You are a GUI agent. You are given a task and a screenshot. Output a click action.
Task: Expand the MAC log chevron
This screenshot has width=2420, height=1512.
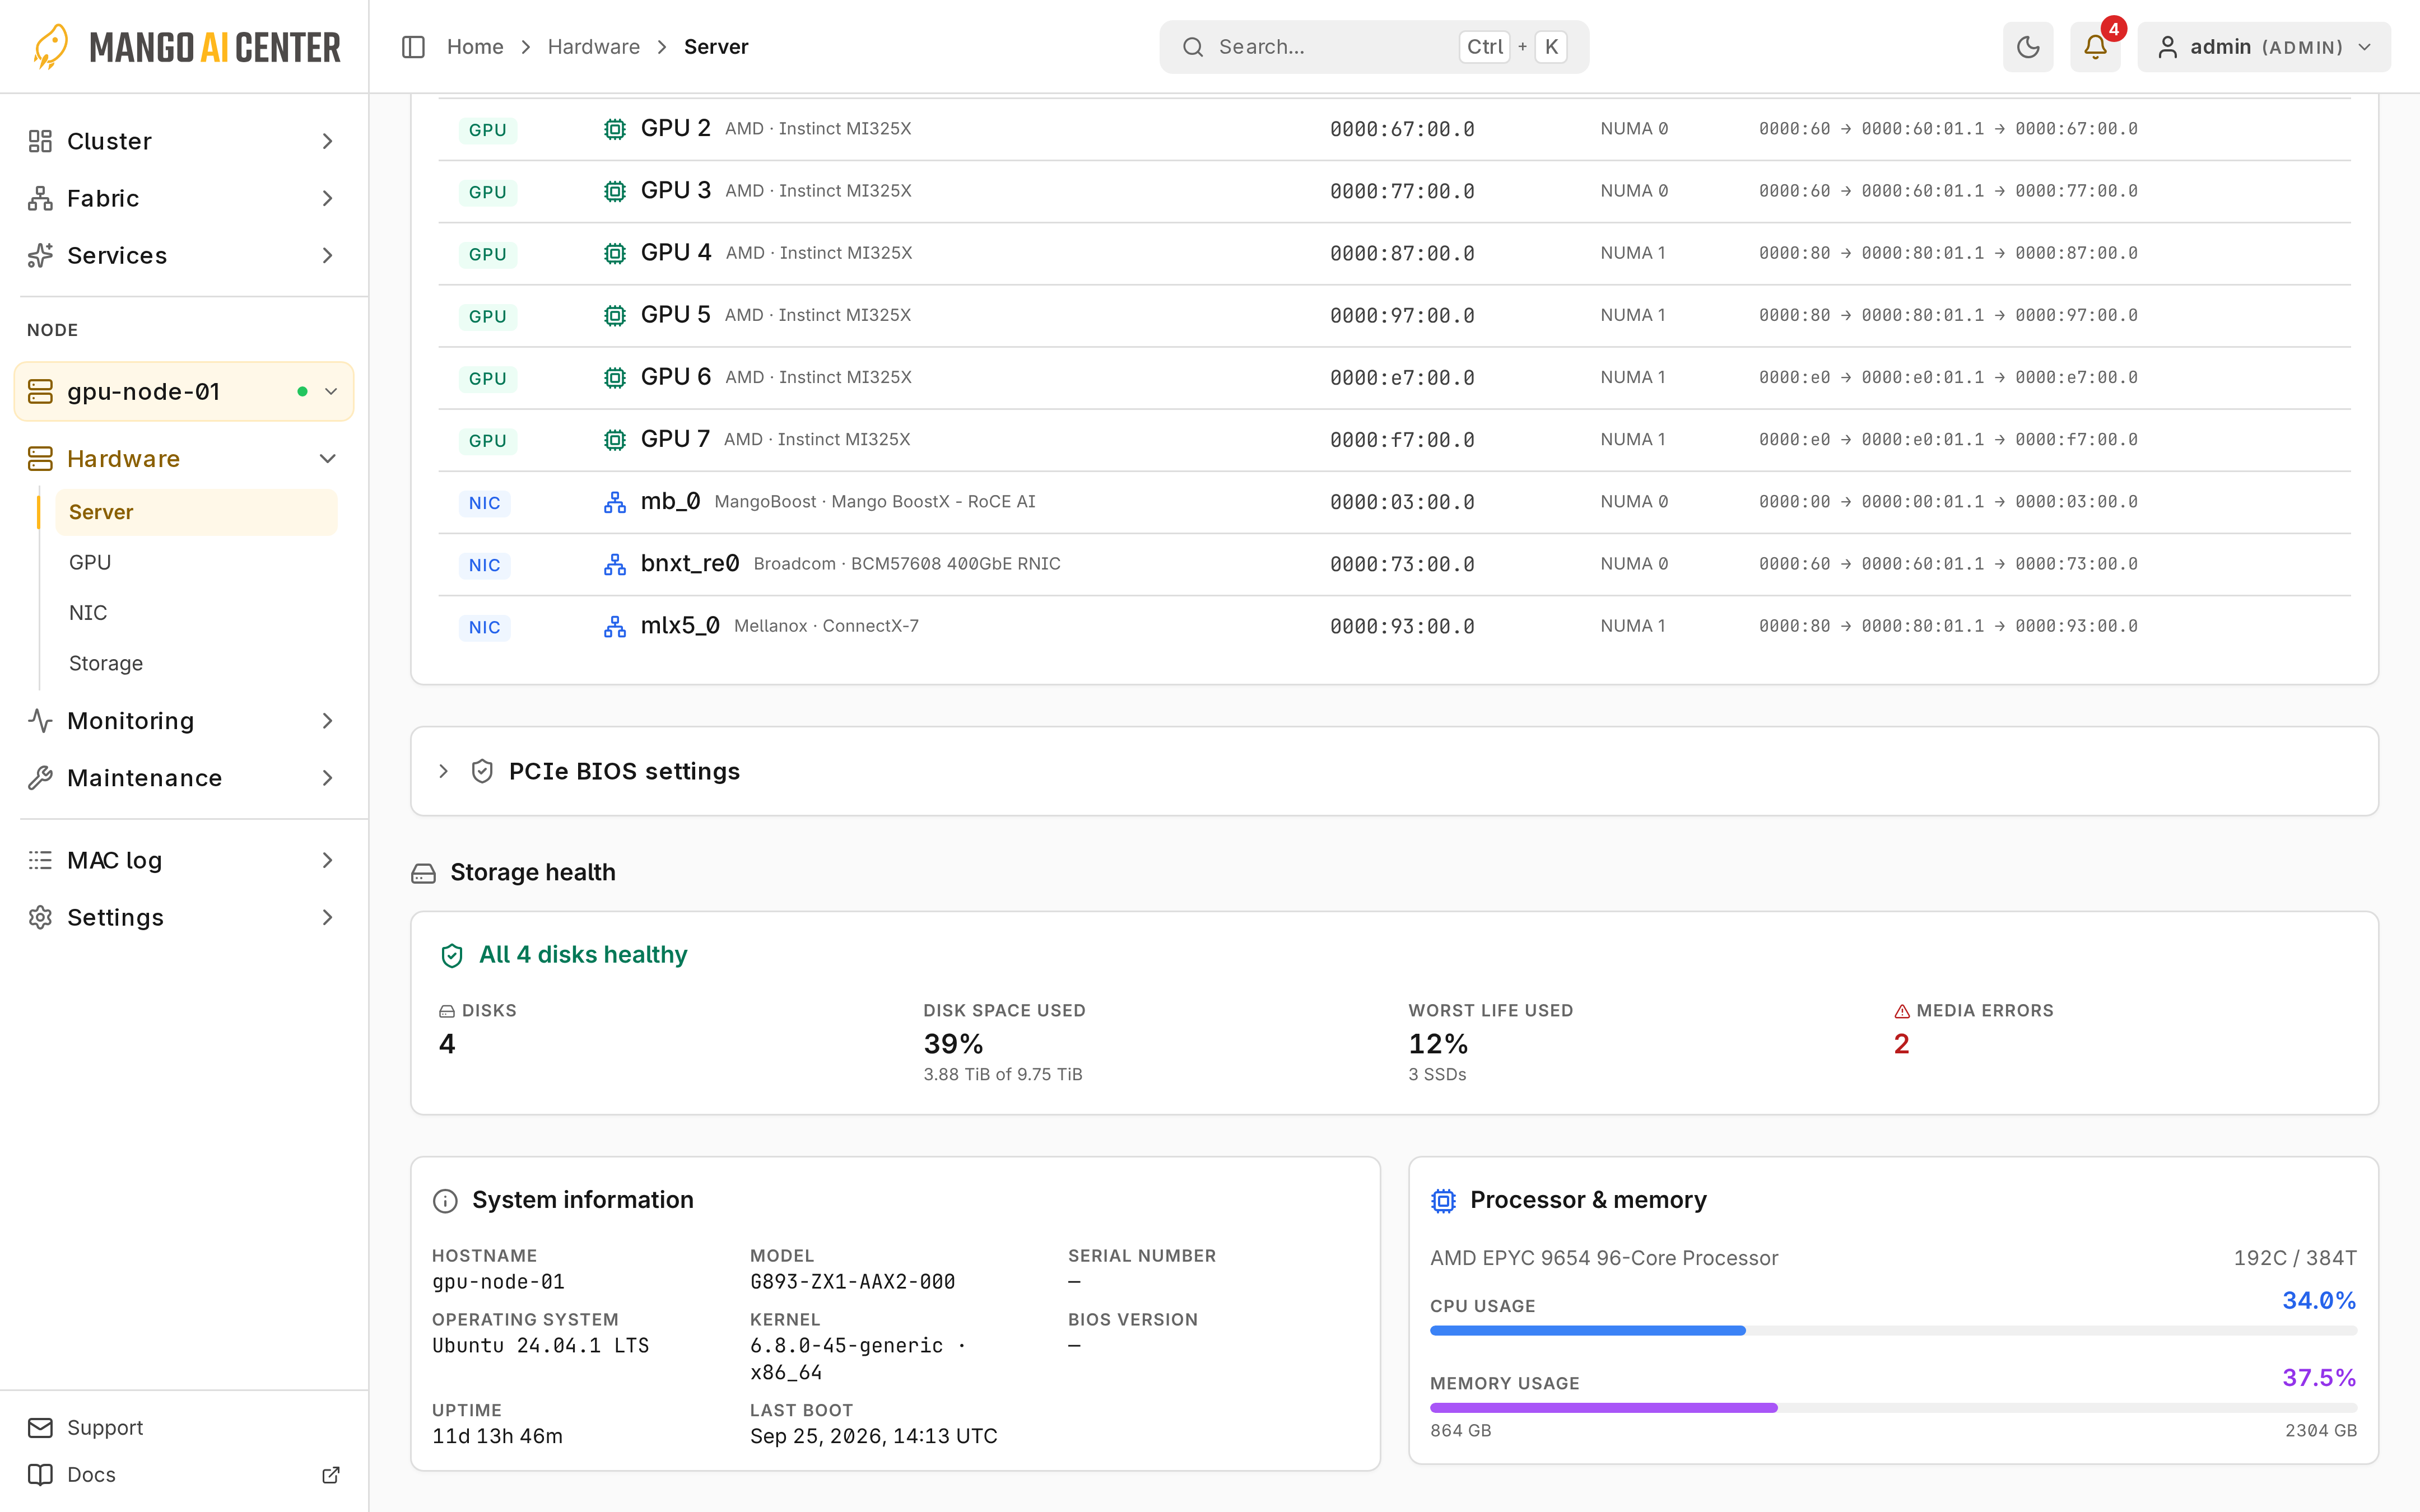[327, 860]
